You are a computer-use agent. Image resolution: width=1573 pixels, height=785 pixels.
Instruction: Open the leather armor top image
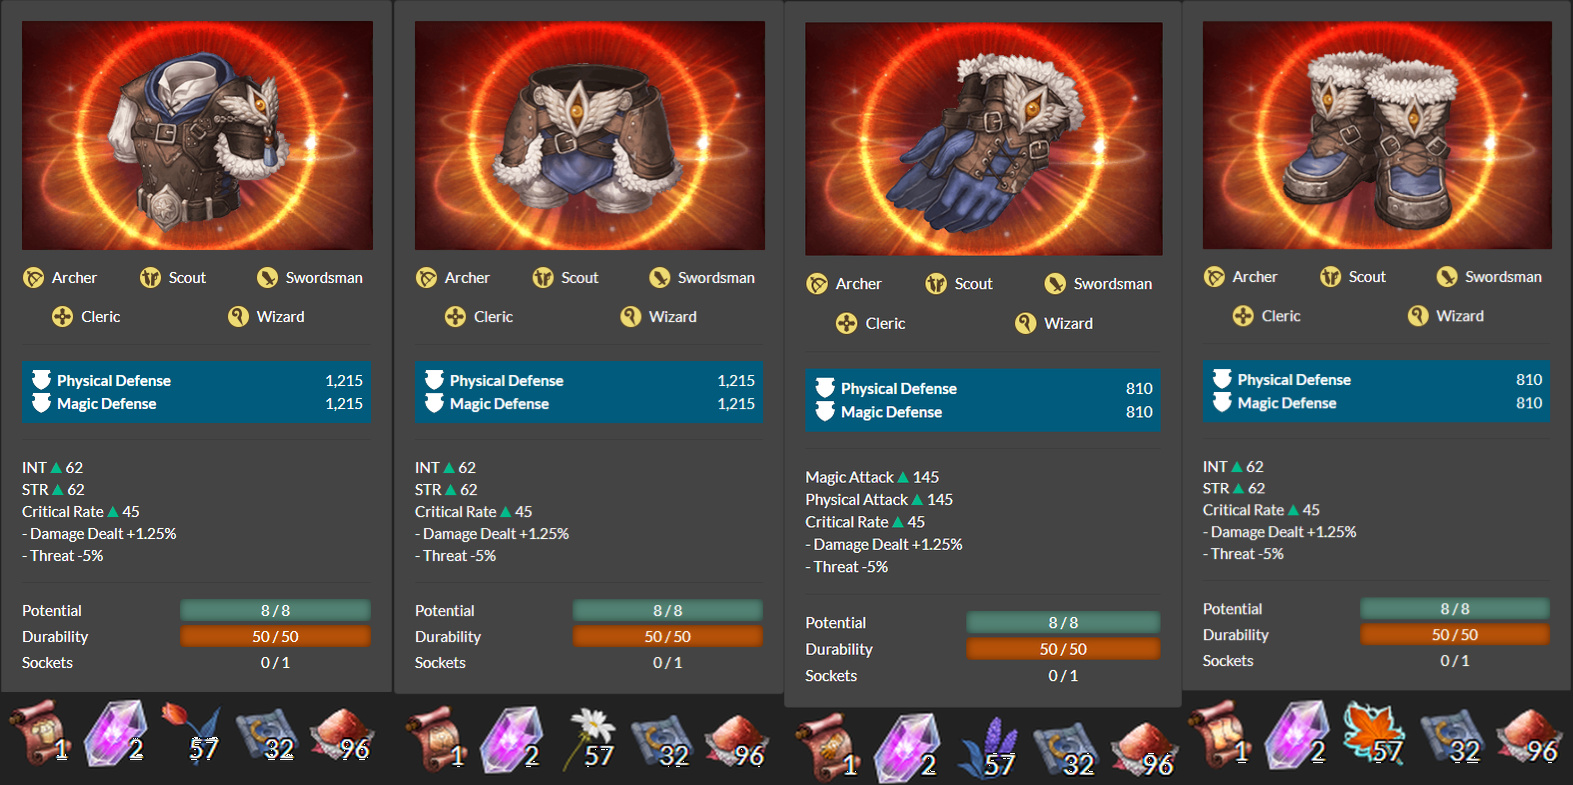[197, 136]
